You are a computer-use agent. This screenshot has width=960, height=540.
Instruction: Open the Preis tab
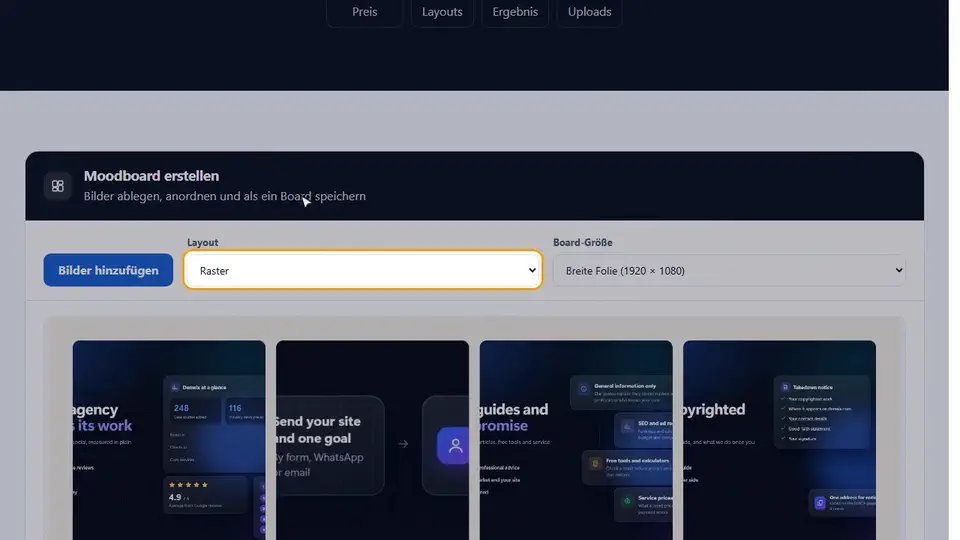point(364,12)
